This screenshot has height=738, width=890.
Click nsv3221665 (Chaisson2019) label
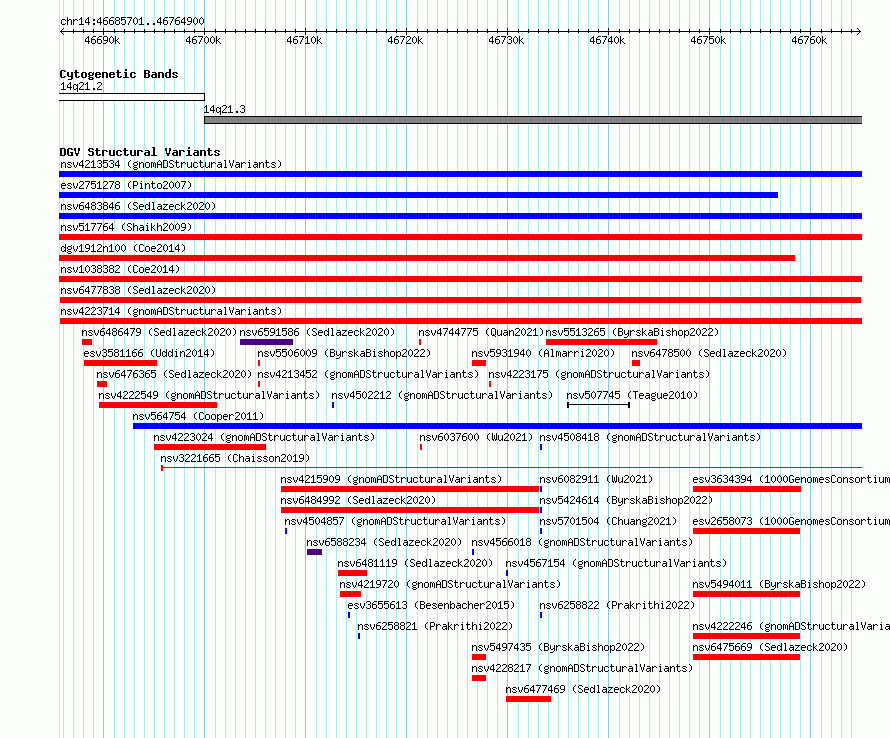click(235, 458)
